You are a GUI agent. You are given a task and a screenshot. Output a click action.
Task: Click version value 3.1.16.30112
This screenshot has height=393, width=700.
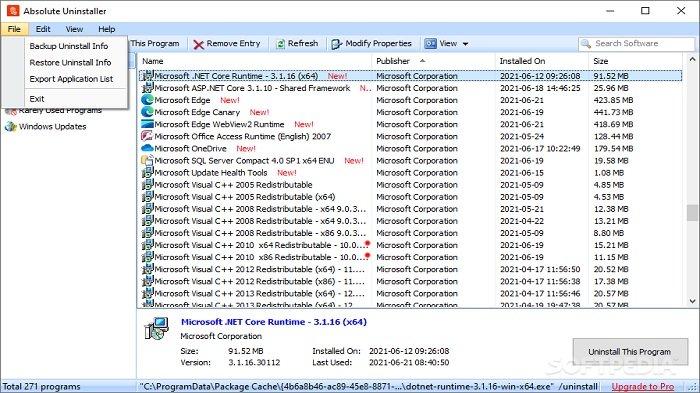pos(254,362)
